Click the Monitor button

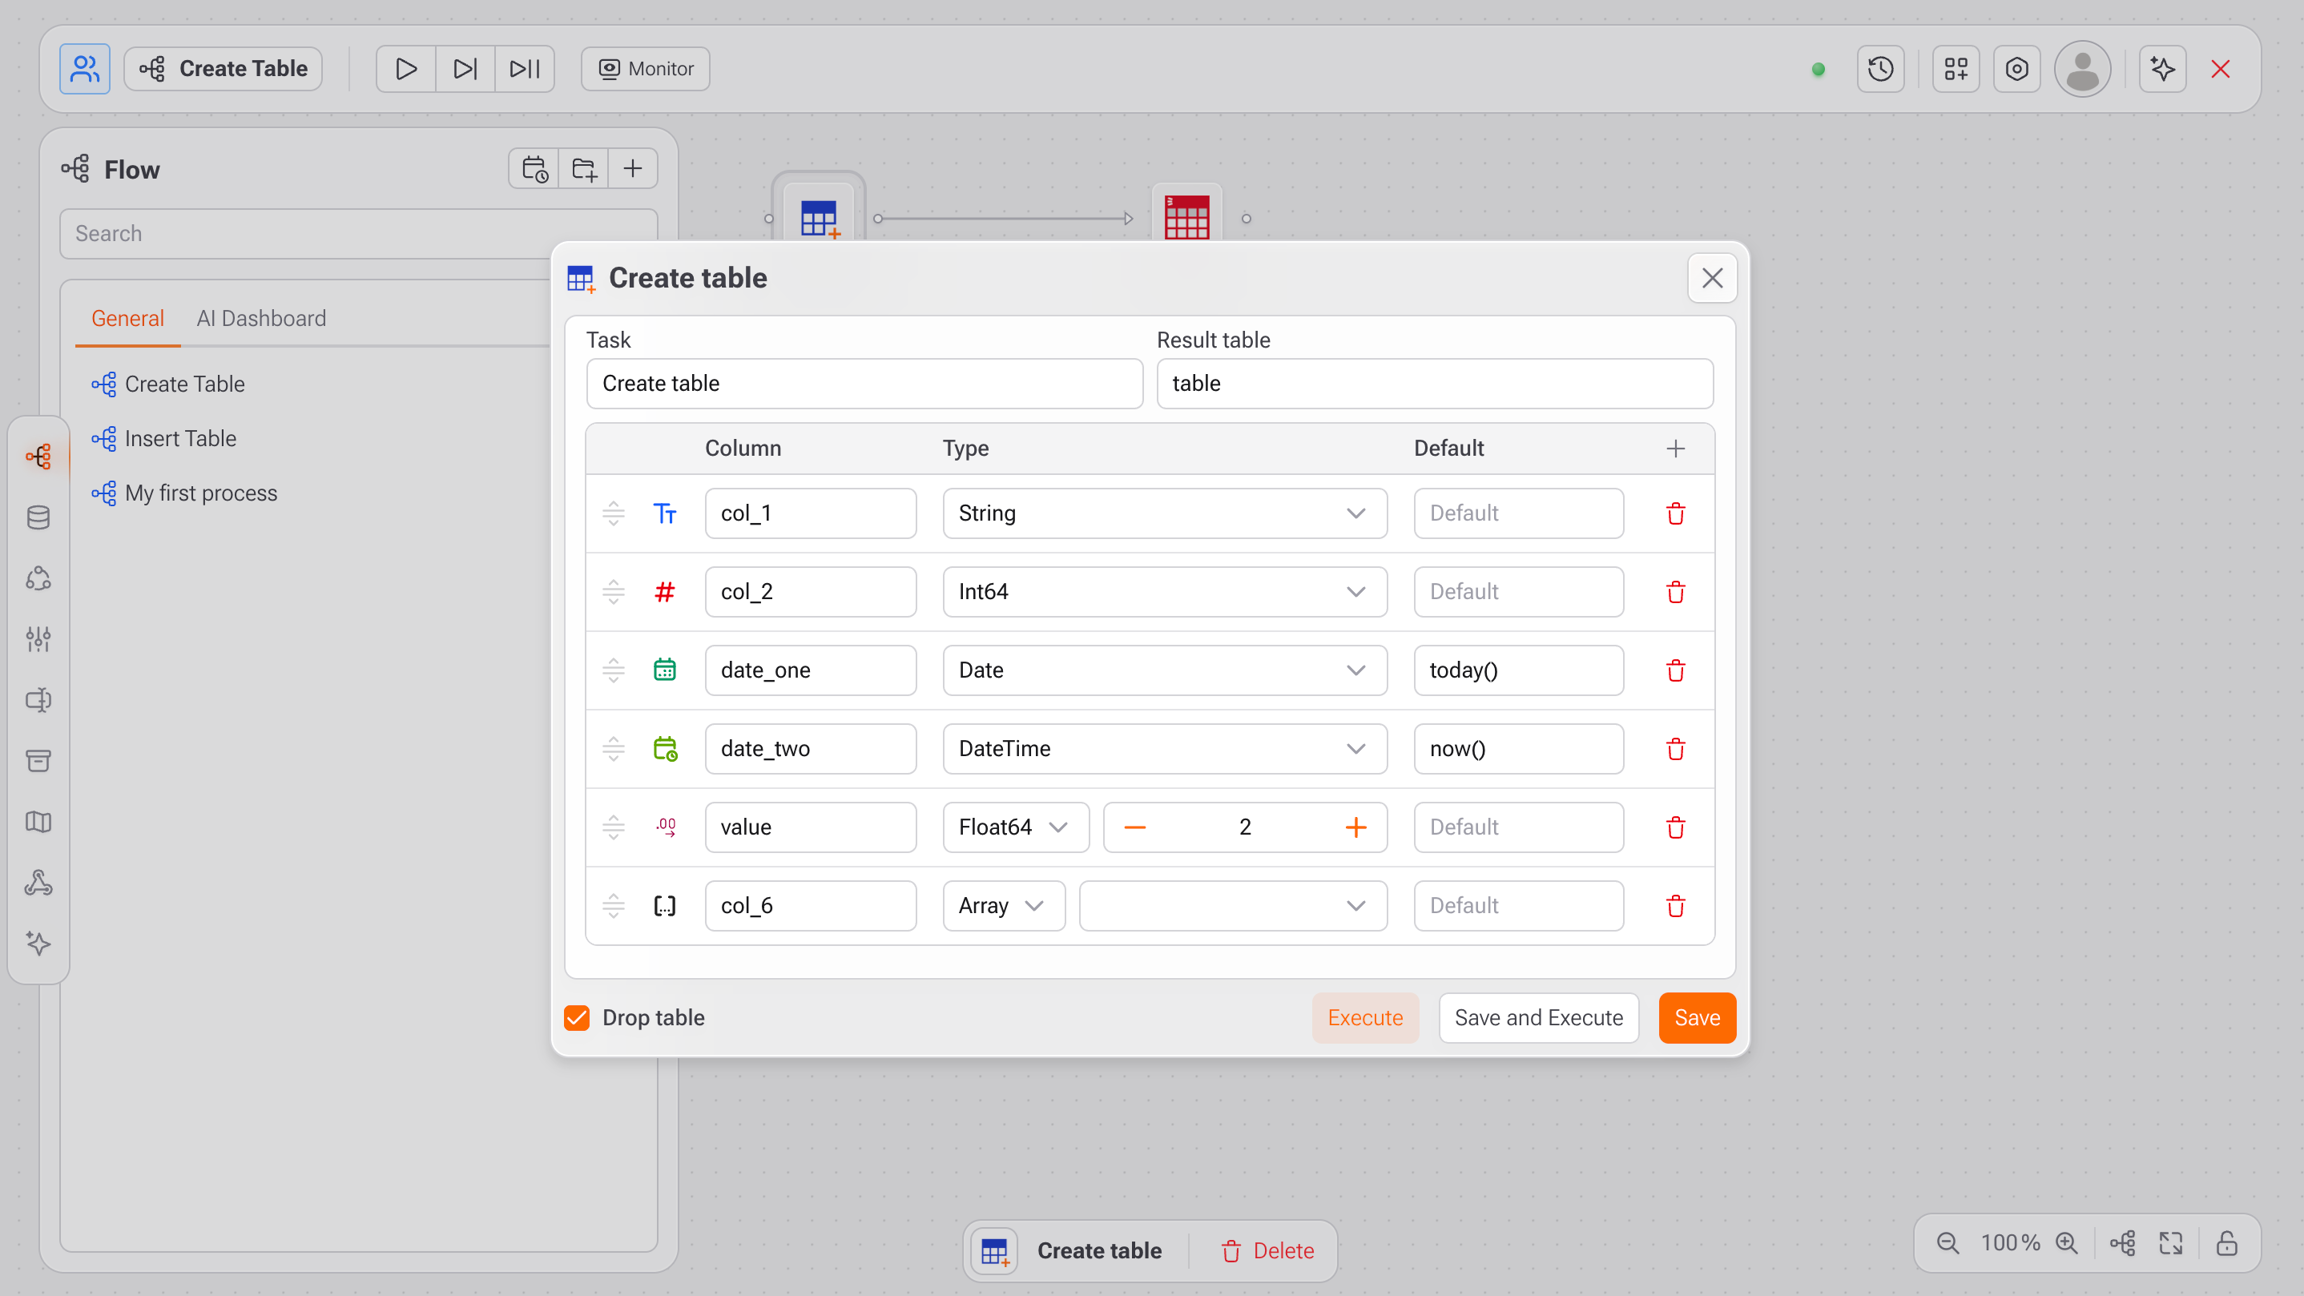click(x=645, y=69)
